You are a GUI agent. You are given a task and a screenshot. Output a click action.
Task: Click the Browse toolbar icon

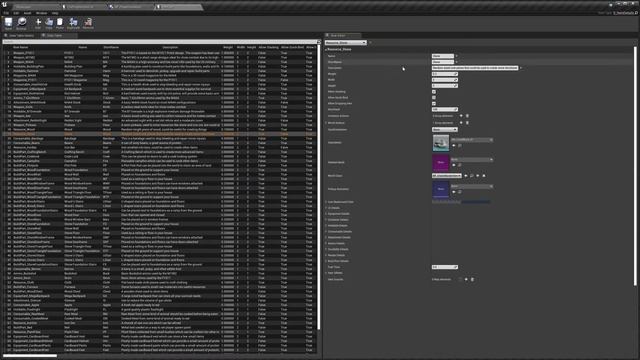[21, 23]
